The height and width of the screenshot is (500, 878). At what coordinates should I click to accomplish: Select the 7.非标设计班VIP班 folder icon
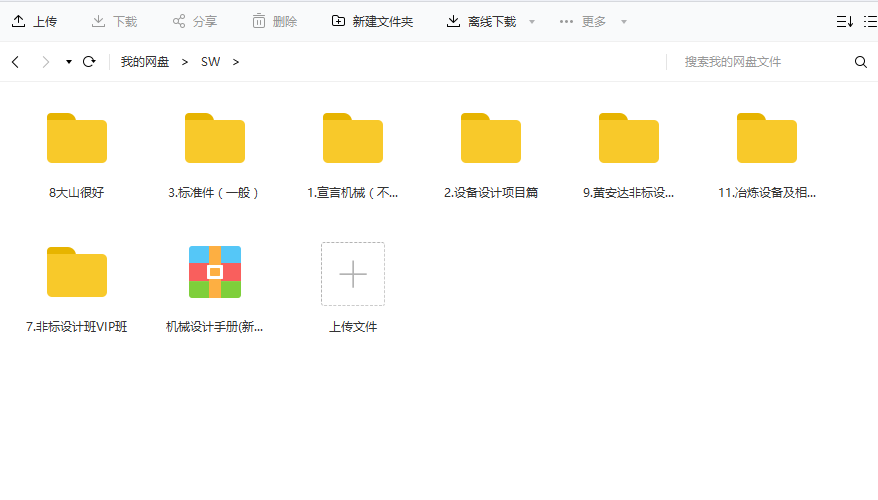[x=77, y=272]
